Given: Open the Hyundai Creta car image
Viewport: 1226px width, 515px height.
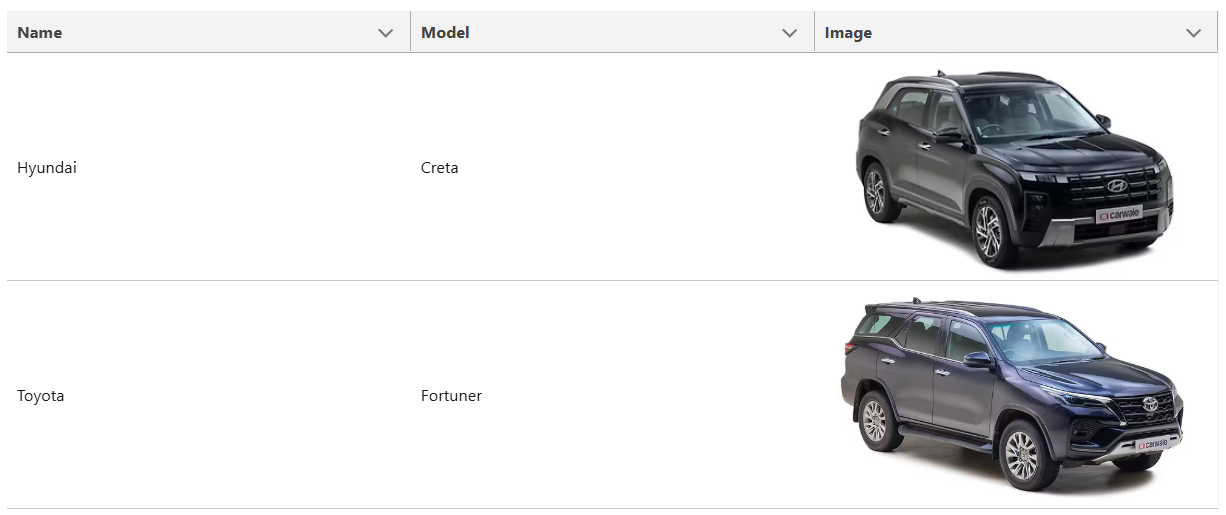Looking at the screenshot, I should (1014, 168).
